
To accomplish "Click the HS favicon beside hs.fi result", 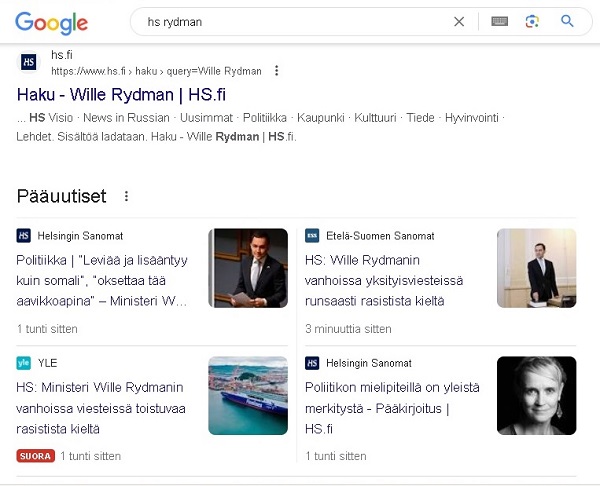I will [x=30, y=62].
